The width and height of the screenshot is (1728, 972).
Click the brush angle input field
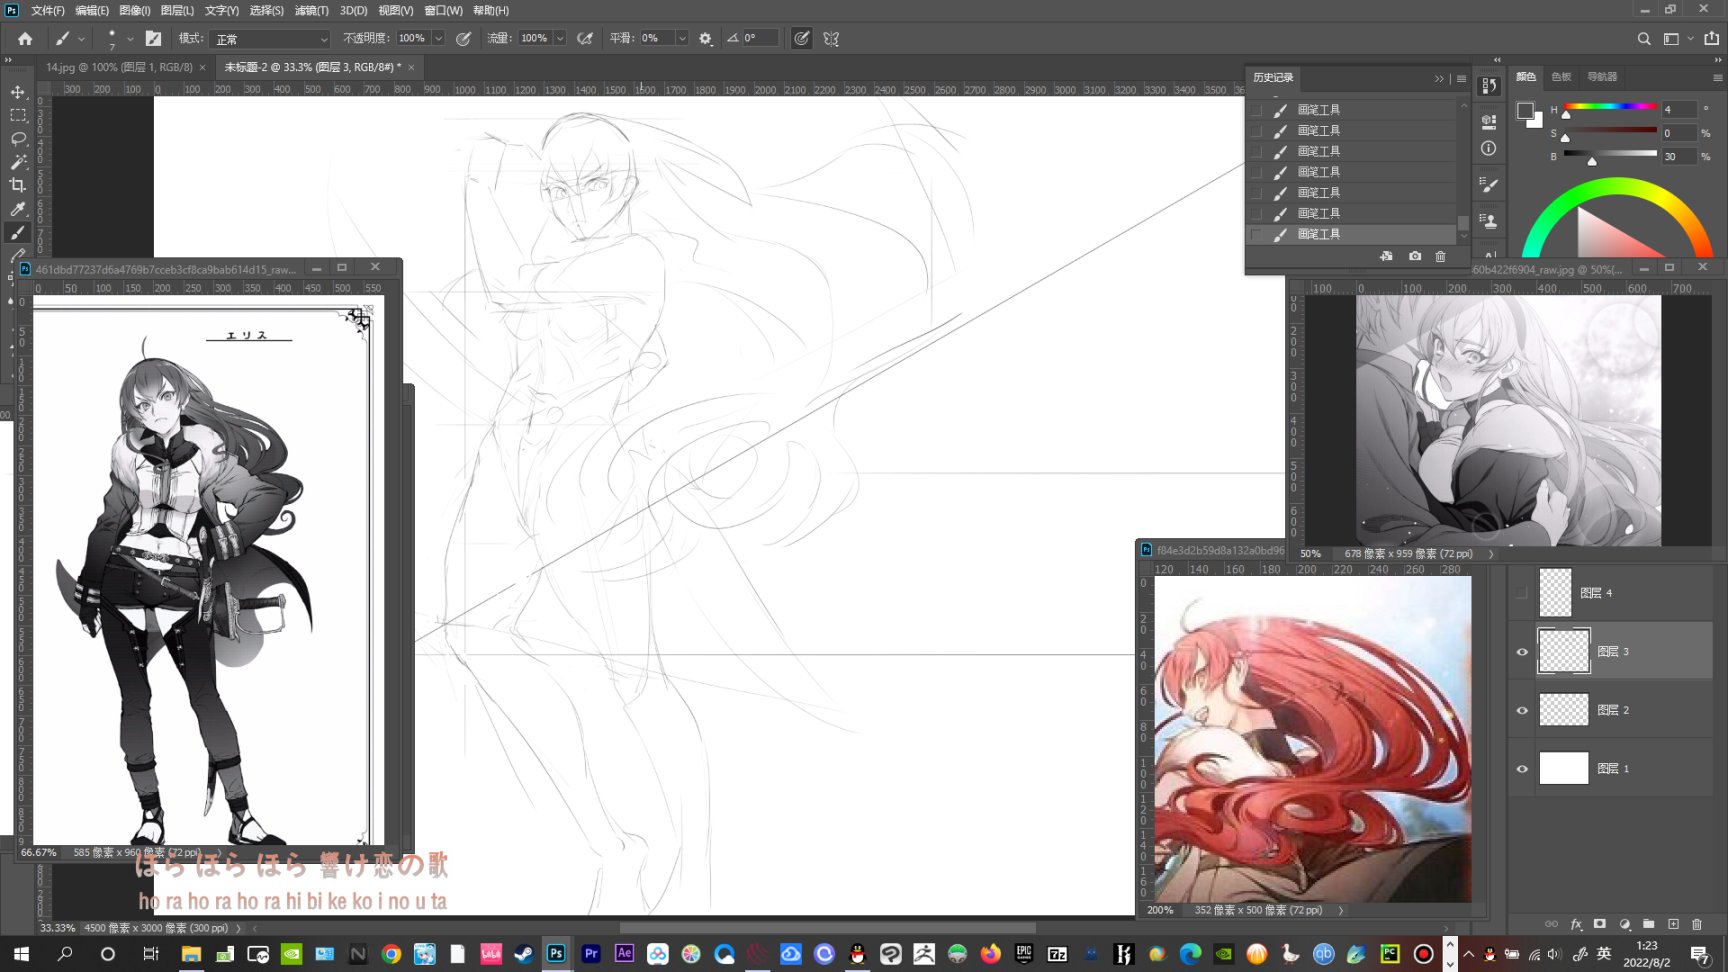pos(761,38)
